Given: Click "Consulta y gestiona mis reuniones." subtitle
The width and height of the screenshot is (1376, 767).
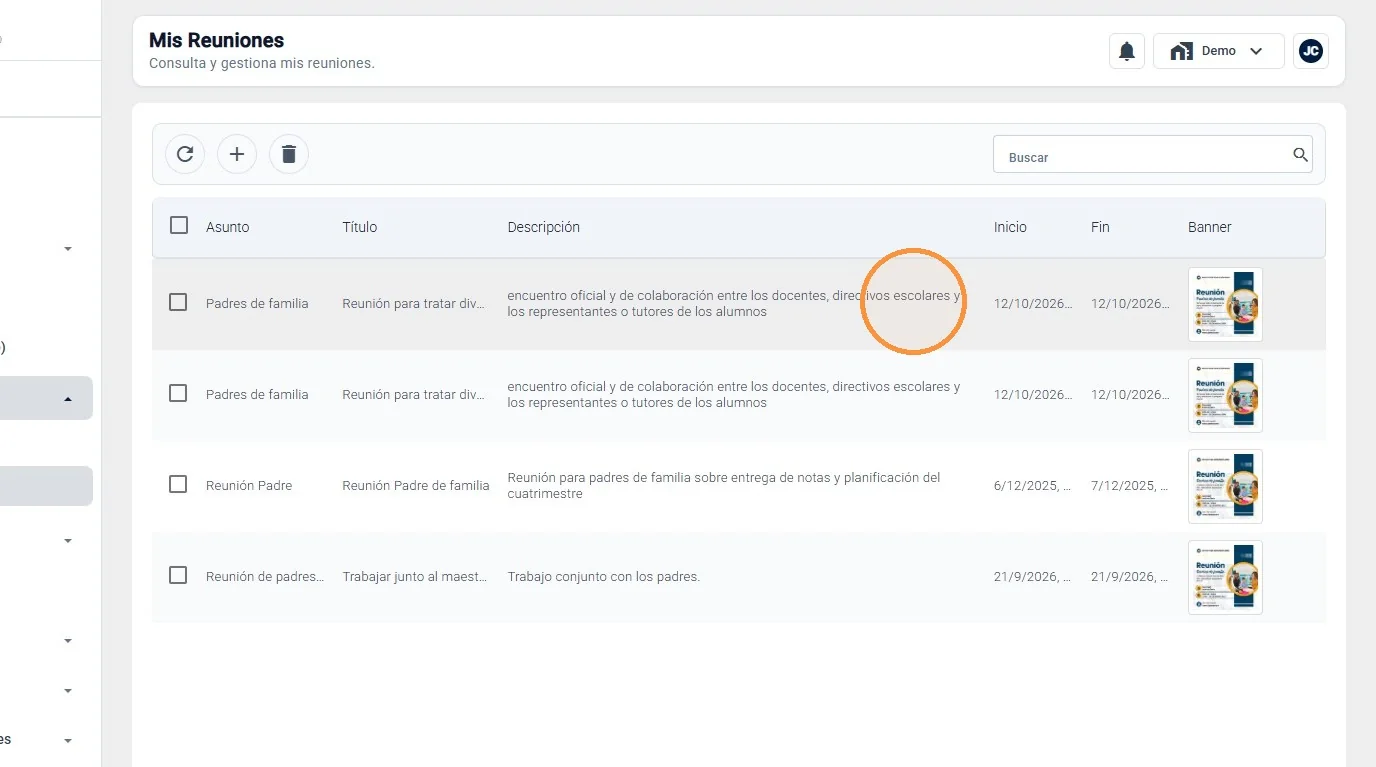Looking at the screenshot, I should (262, 63).
